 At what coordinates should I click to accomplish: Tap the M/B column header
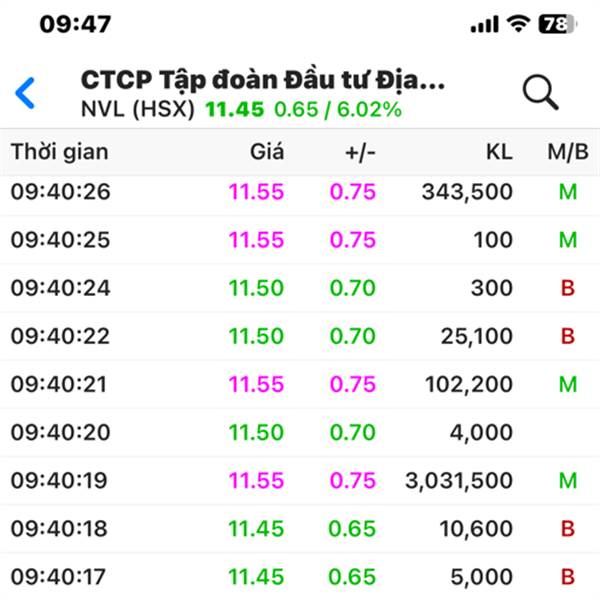click(568, 152)
